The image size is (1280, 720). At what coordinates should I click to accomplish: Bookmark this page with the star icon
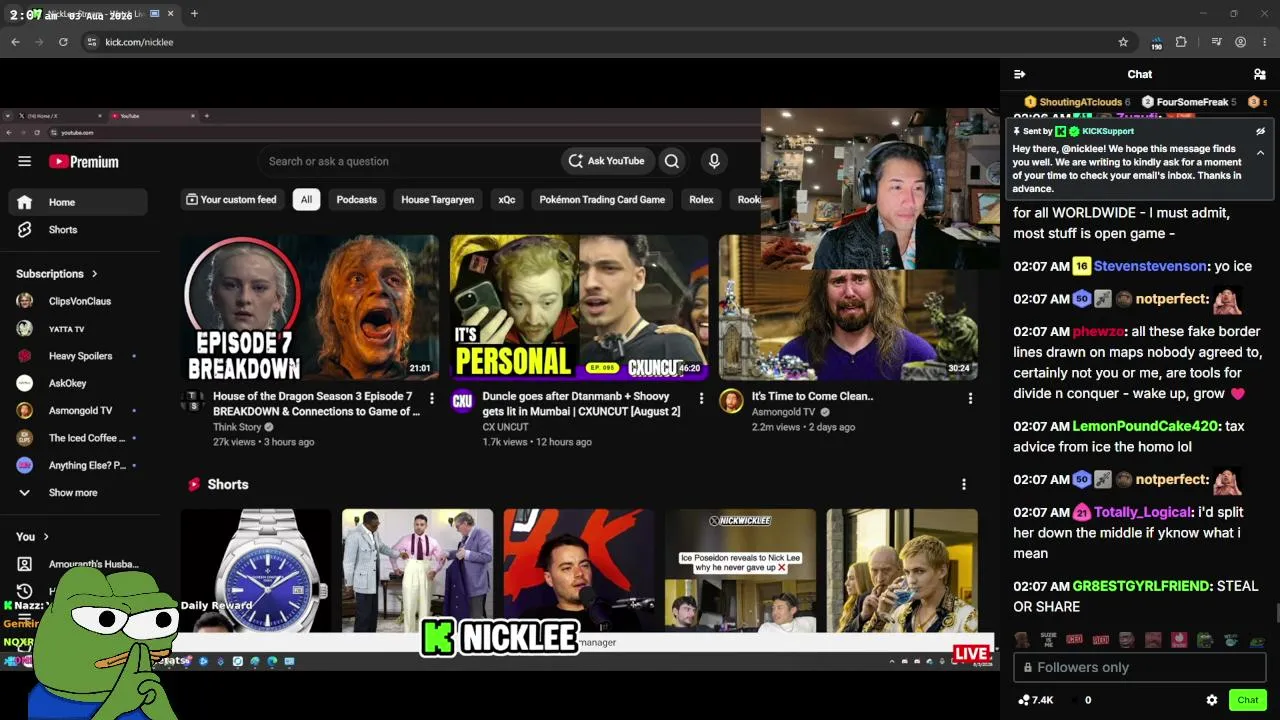pos(1123,42)
